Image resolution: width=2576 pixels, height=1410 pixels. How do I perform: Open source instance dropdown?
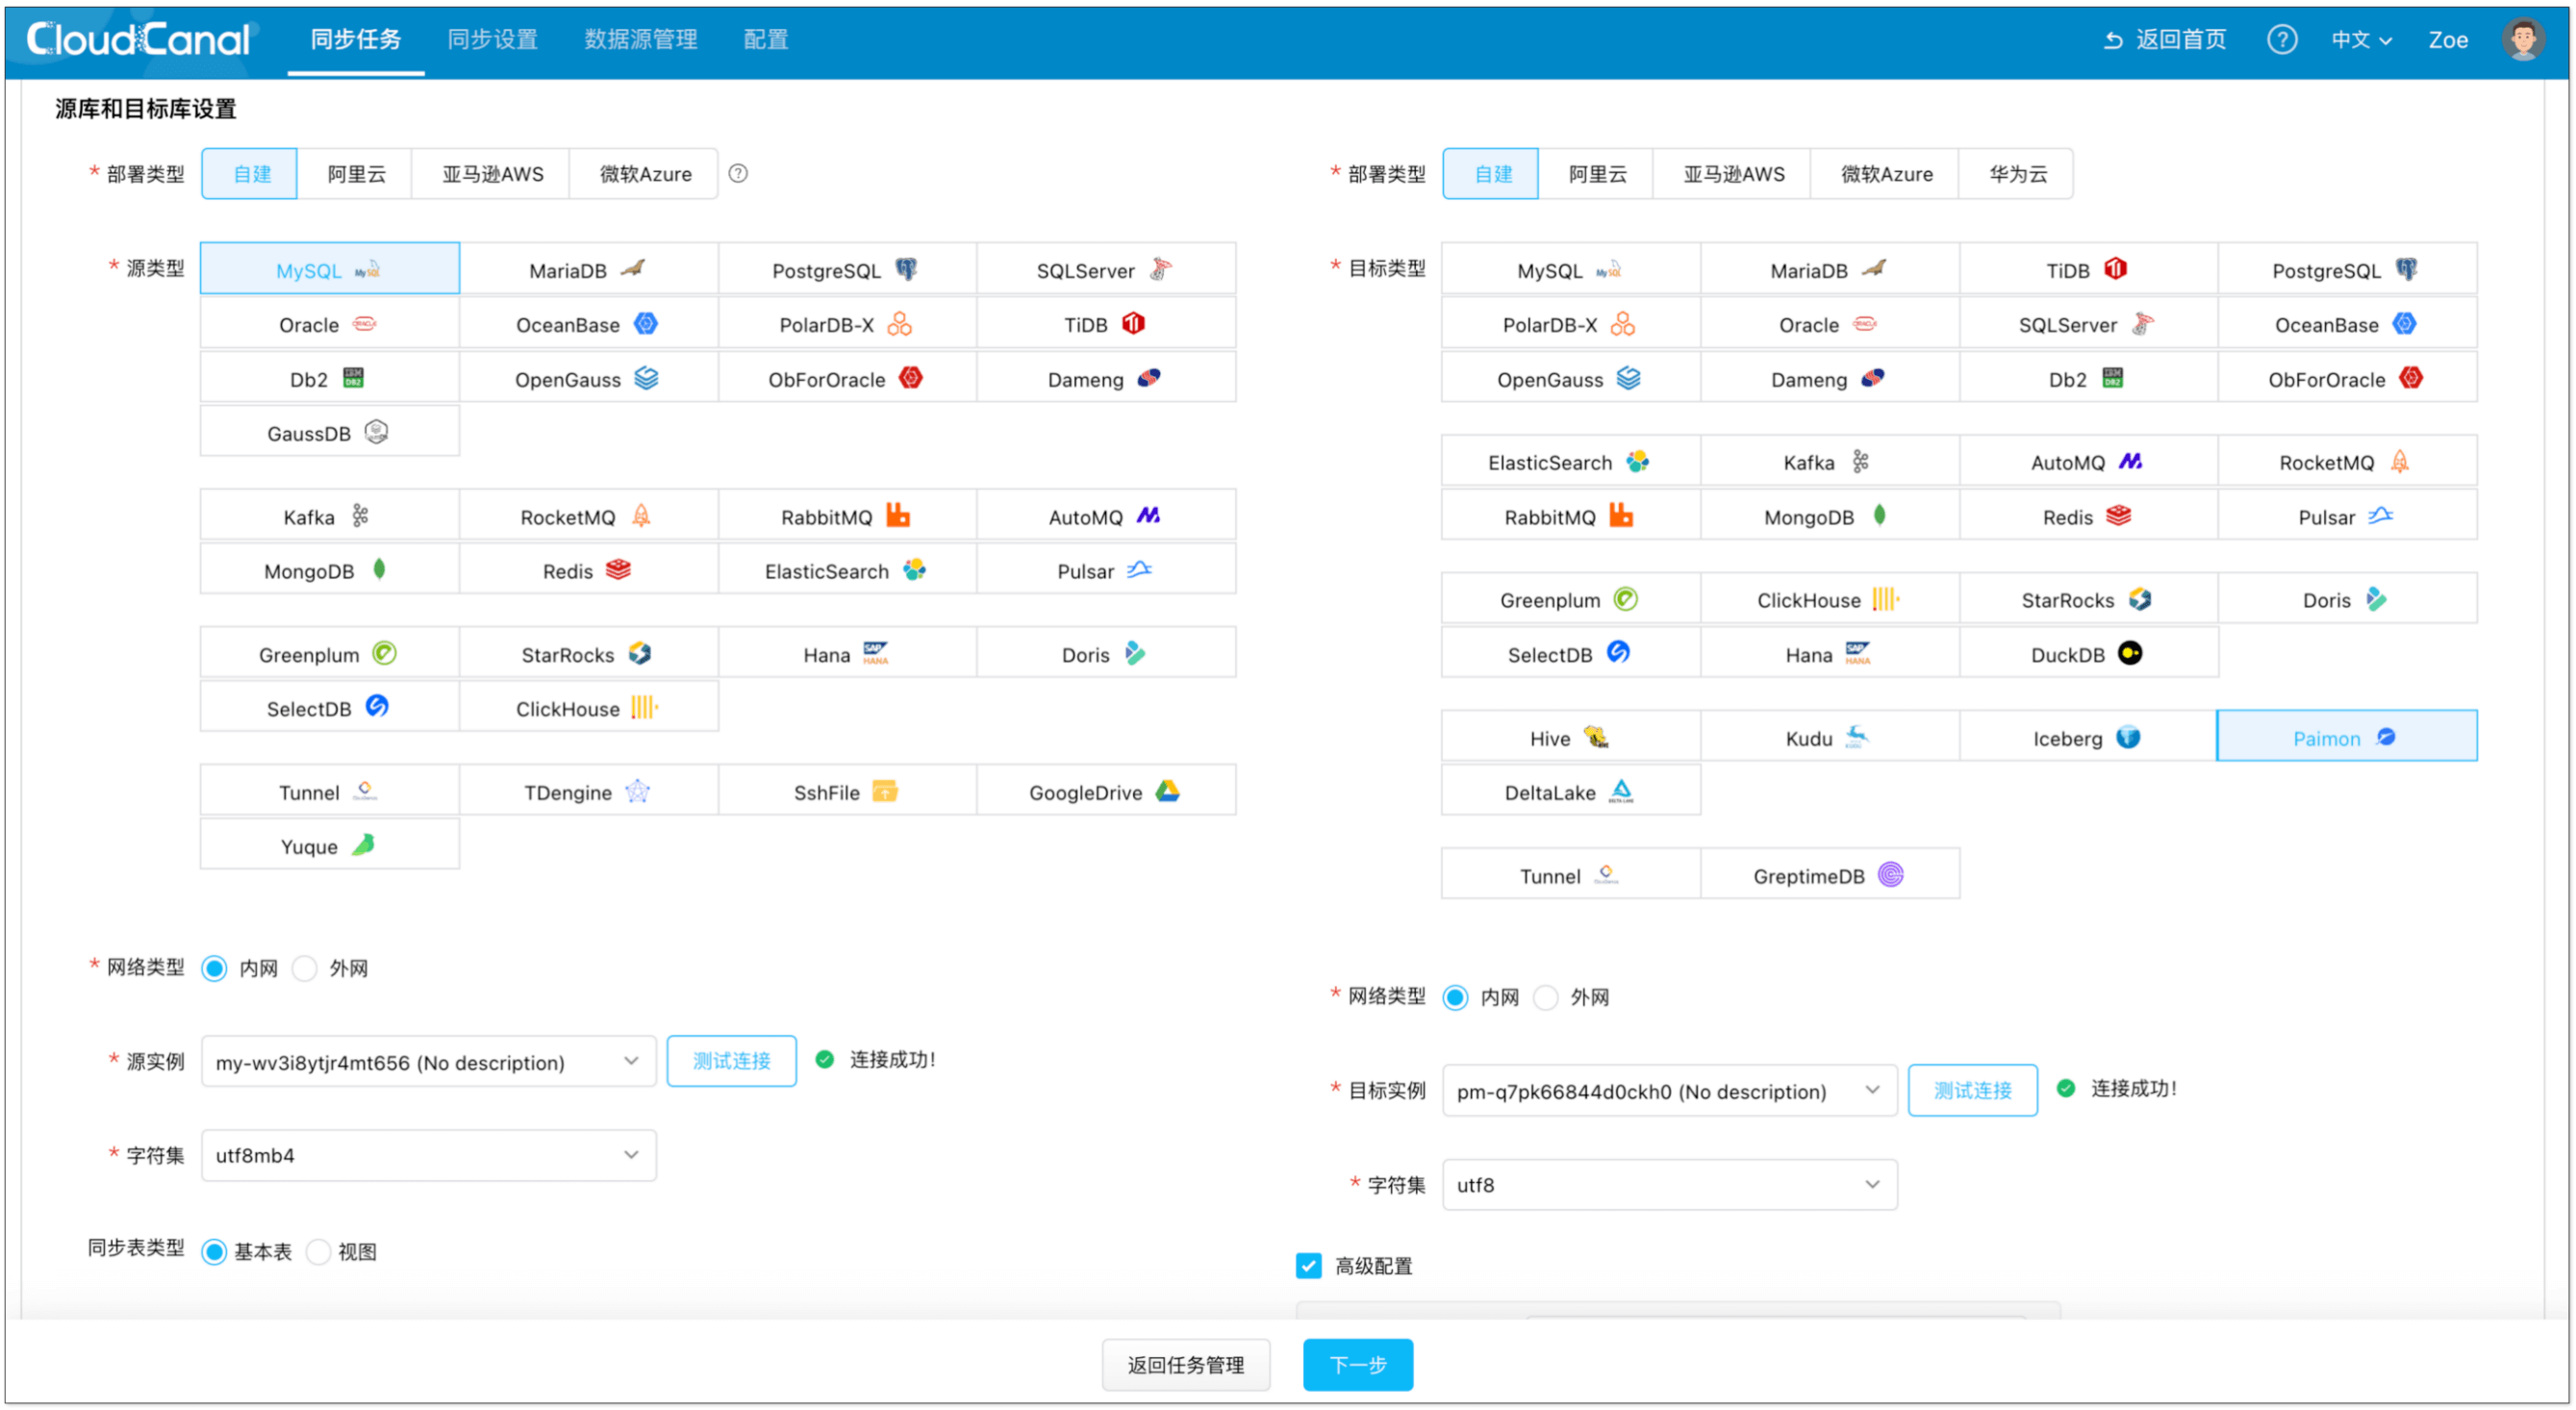tap(428, 1062)
